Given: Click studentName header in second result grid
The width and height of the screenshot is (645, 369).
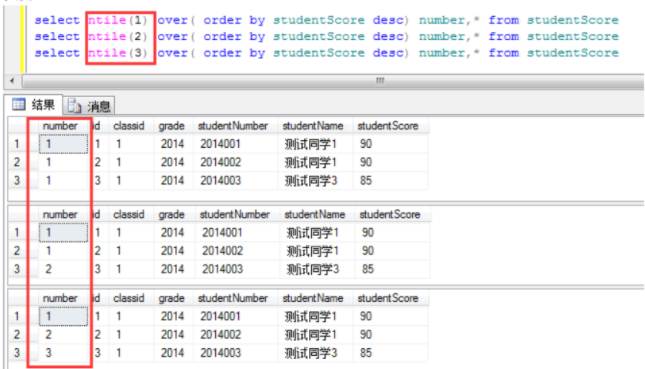Looking at the screenshot, I should coord(314,214).
